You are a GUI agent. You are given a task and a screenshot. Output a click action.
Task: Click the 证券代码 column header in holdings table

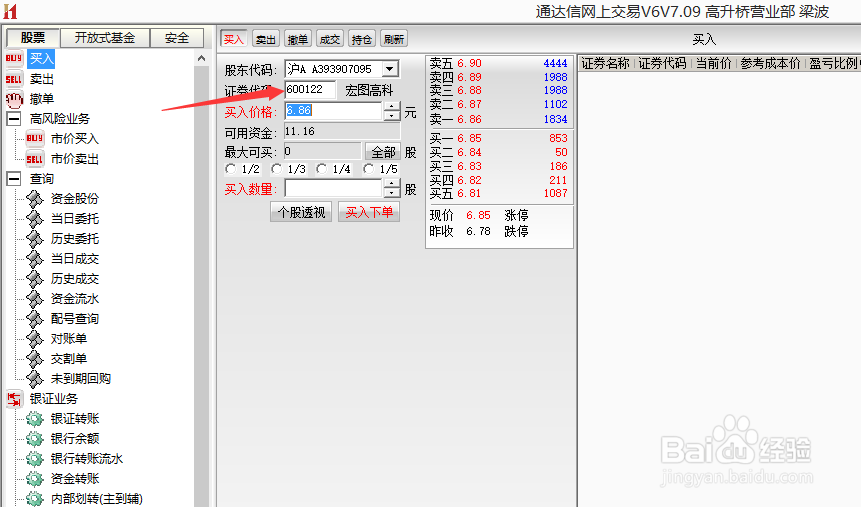coord(662,64)
